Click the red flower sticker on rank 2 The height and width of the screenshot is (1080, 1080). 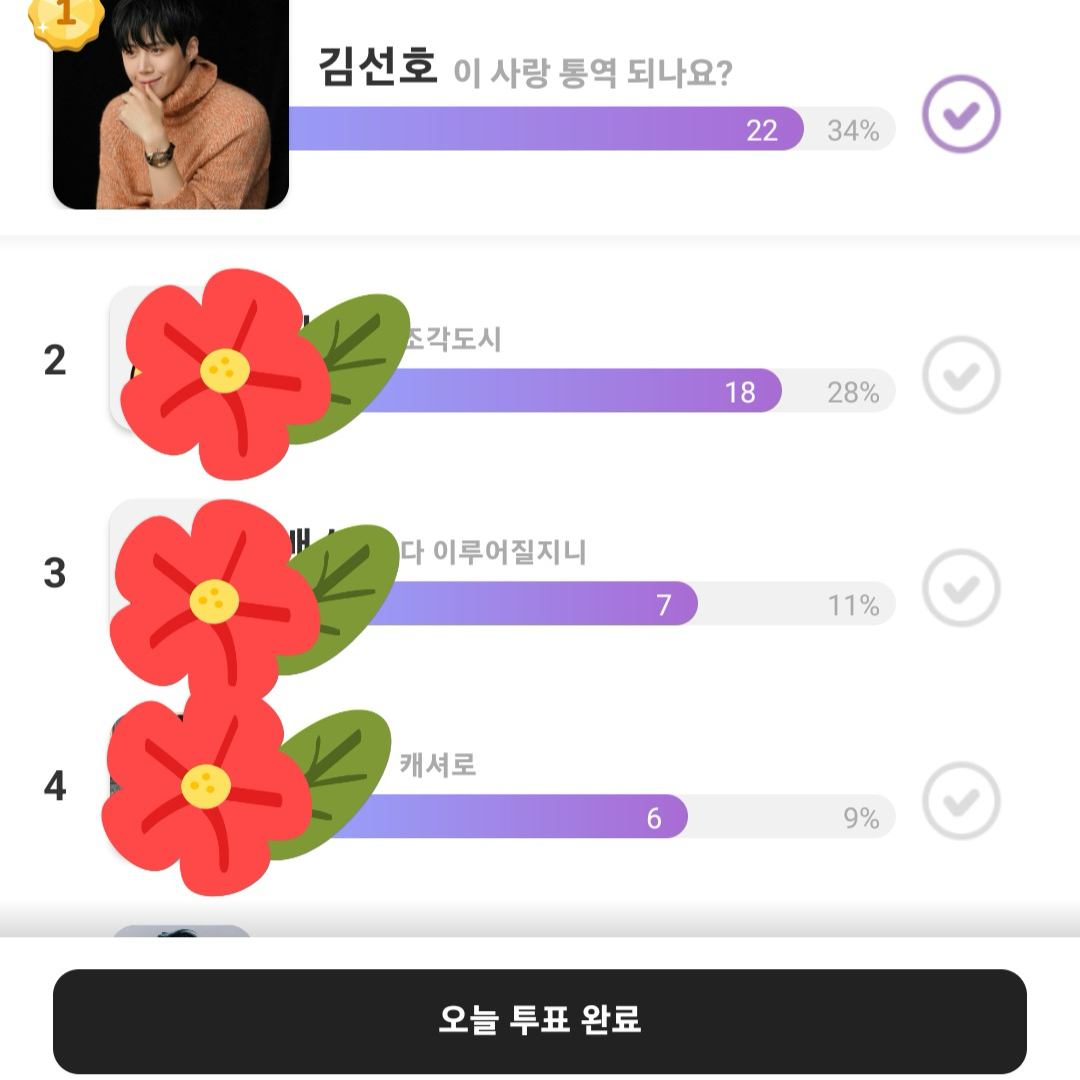pyautogui.click(x=225, y=372)
